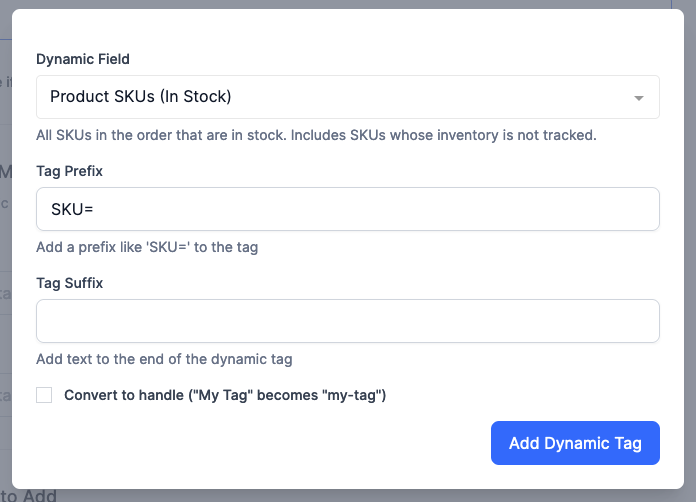
Task: Enable the Convert to handle checkbox
Action: (44, 395)
